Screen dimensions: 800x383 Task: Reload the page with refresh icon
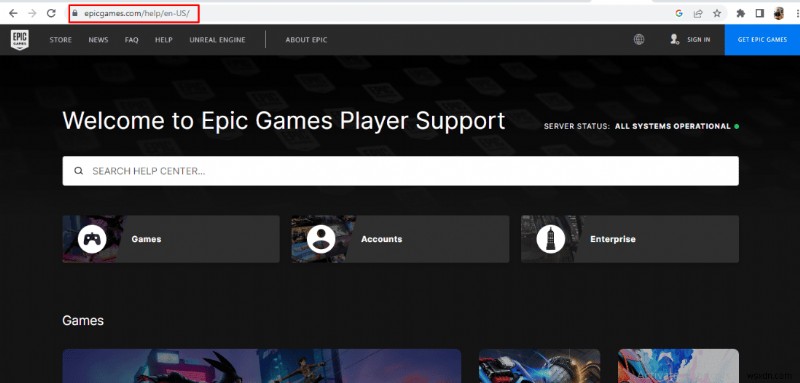click(51, 14)
